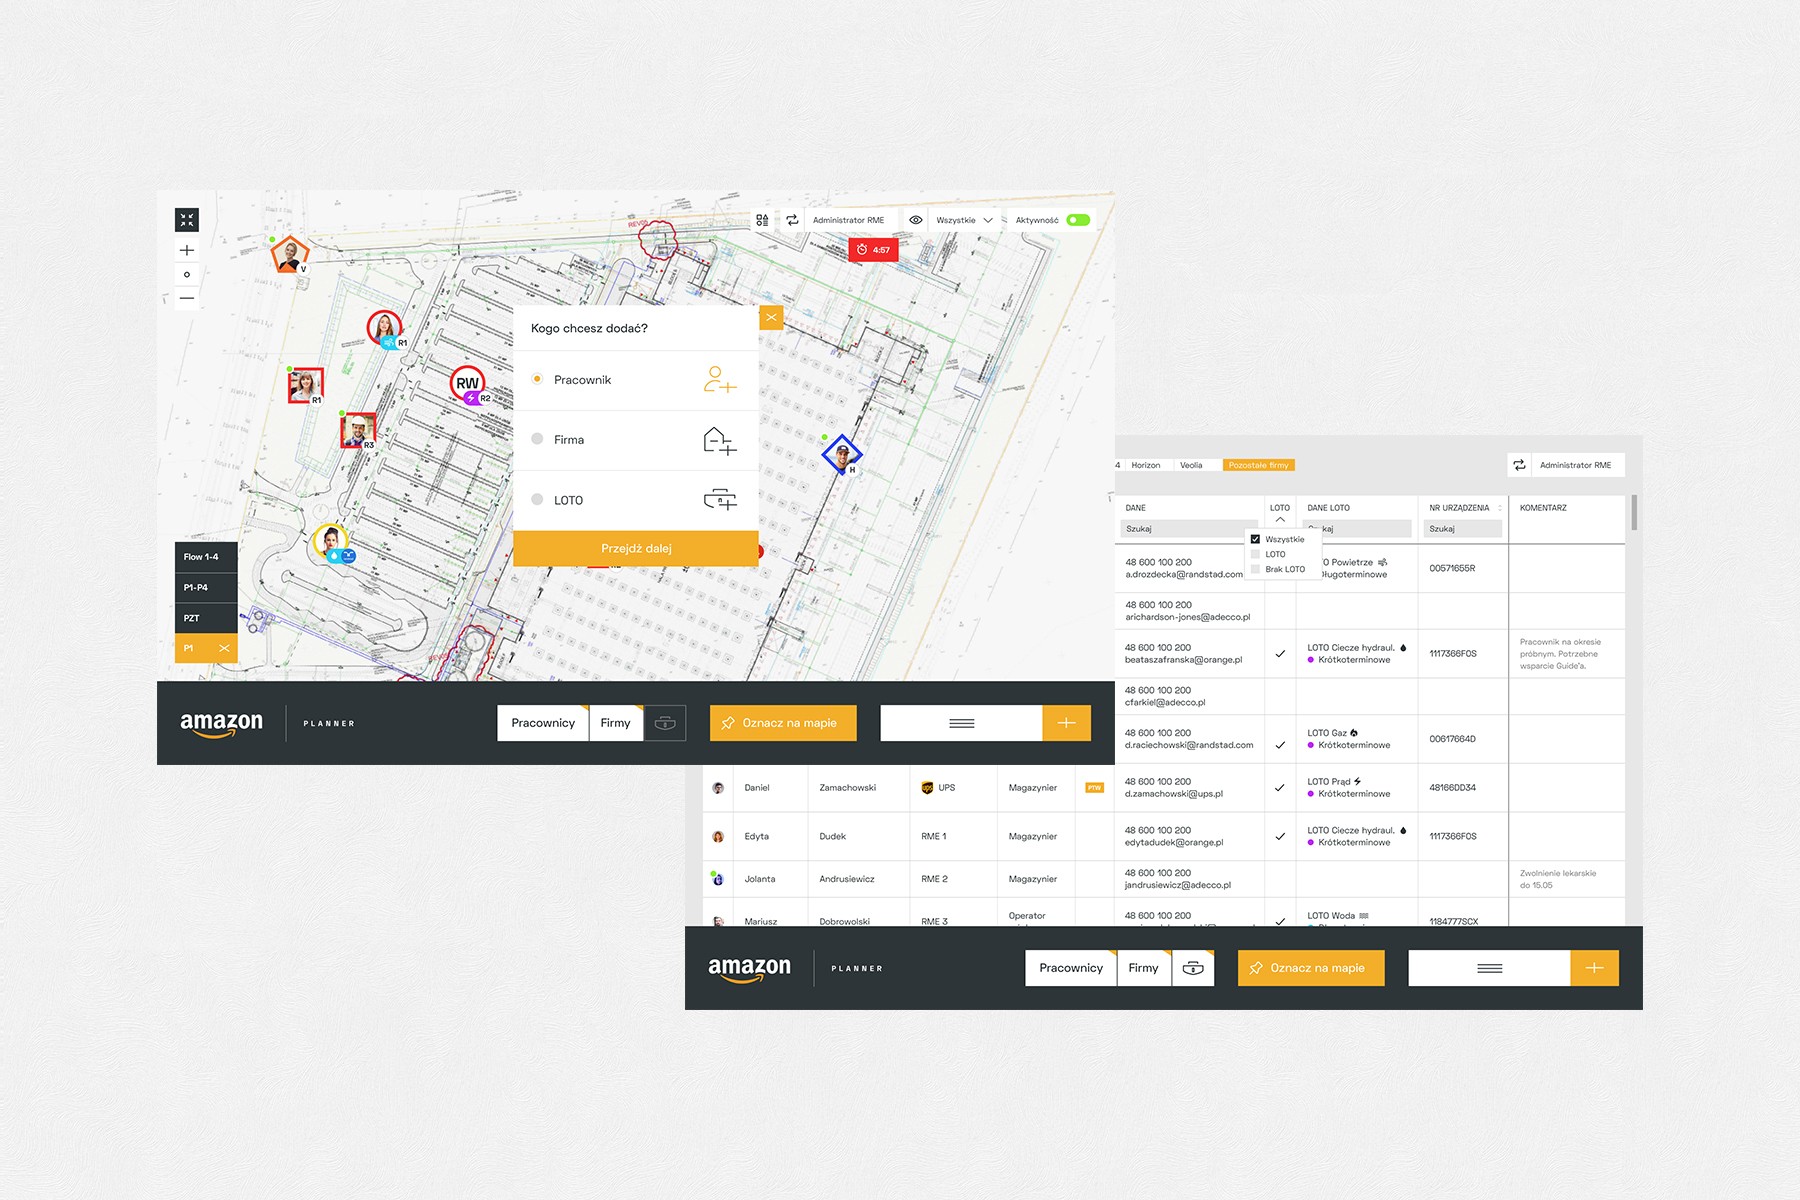Collapse the LOTO column filter chevron
Viewport: 1800px width, 1200px height.
click(x=1280, y=519)
